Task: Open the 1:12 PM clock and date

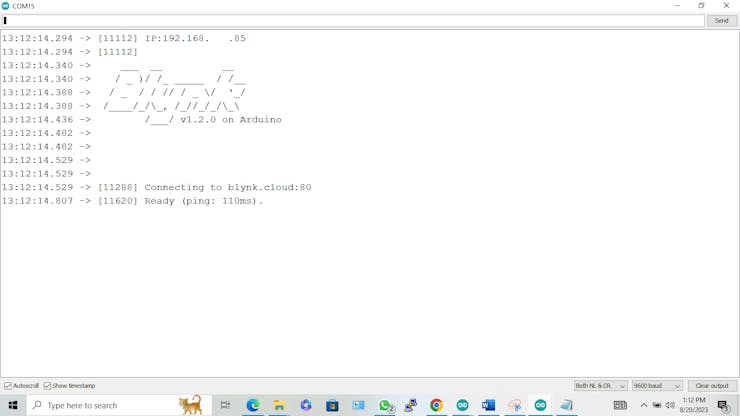Action: pos(694,405)
